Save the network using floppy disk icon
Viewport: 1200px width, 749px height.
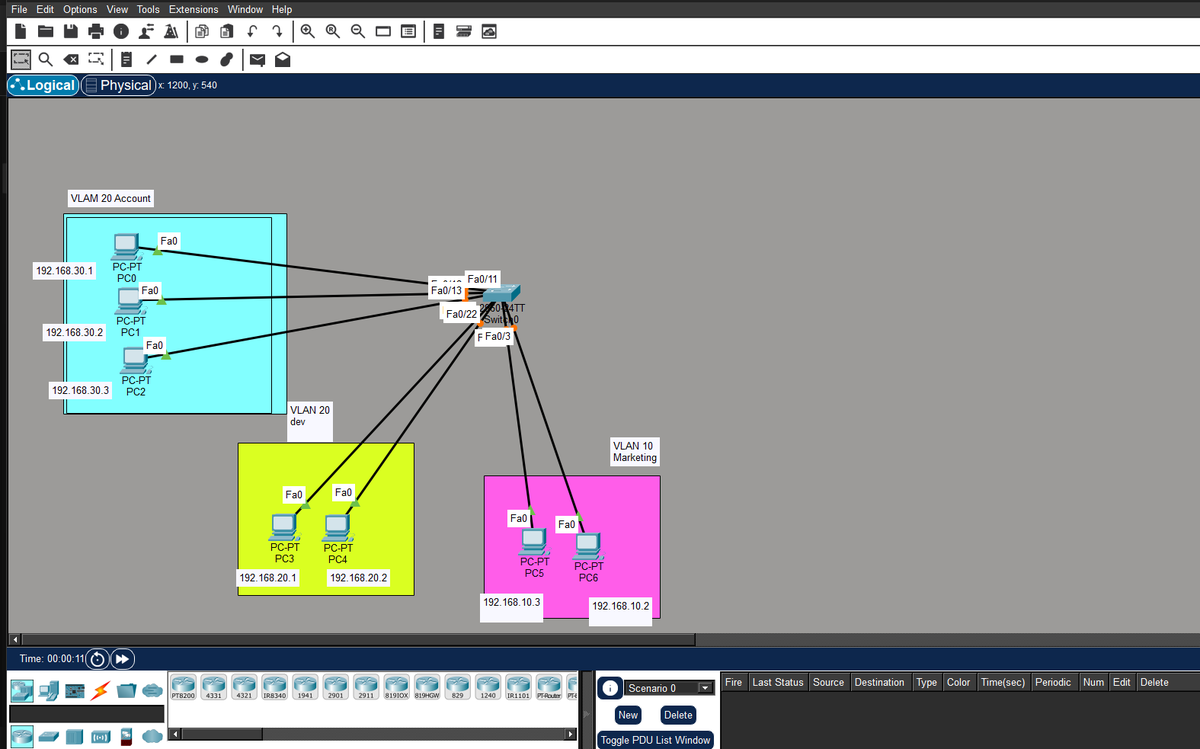[x=70, y=32]
